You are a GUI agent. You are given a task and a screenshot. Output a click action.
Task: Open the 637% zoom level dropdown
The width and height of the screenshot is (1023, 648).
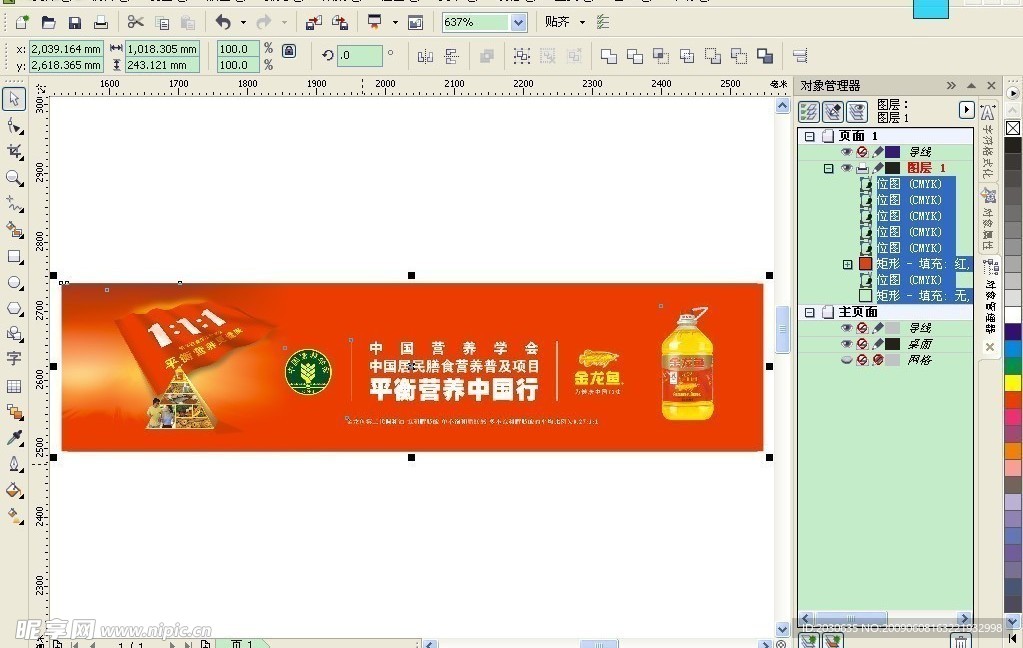pyautogui.click(x=517, y=22)
